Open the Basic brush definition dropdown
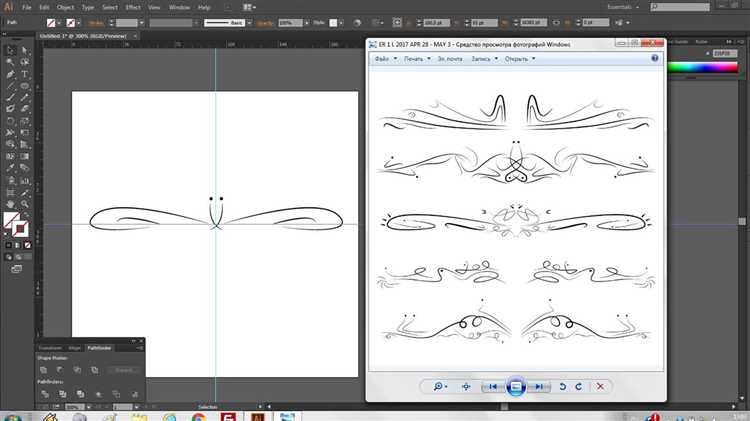Image resolution: width=750 pixels, height=421 pixels. (x=249, y=22)
